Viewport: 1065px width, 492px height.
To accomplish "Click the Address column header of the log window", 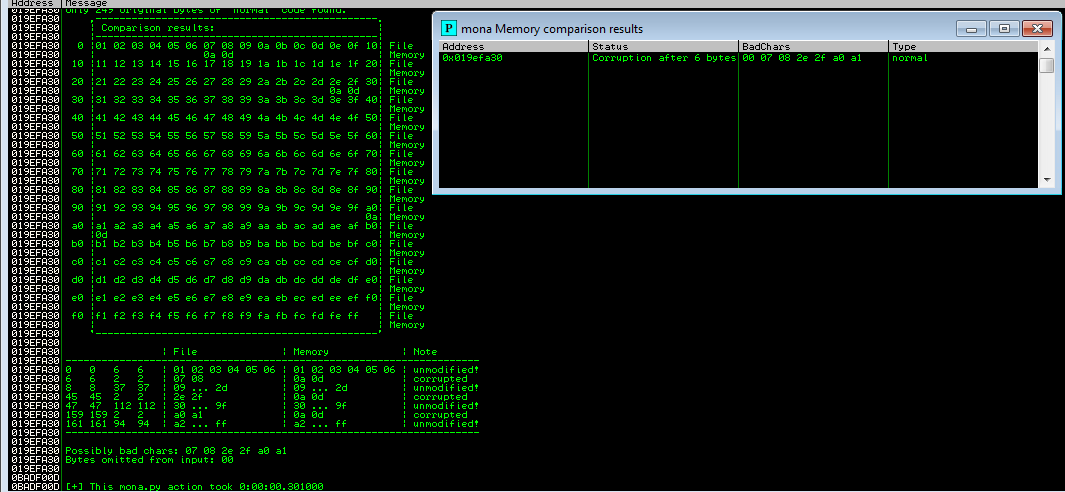I will click(x=32, y=3).
